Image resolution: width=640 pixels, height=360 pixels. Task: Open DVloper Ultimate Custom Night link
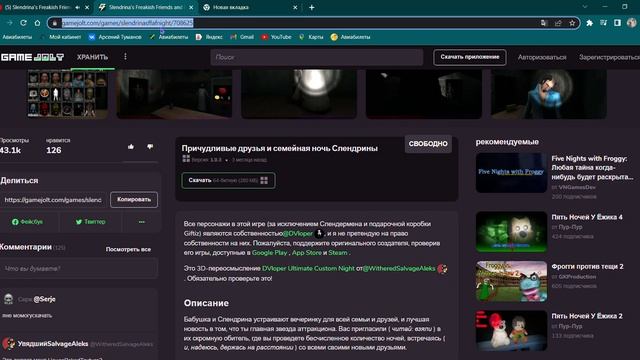(x=308, y=268)
